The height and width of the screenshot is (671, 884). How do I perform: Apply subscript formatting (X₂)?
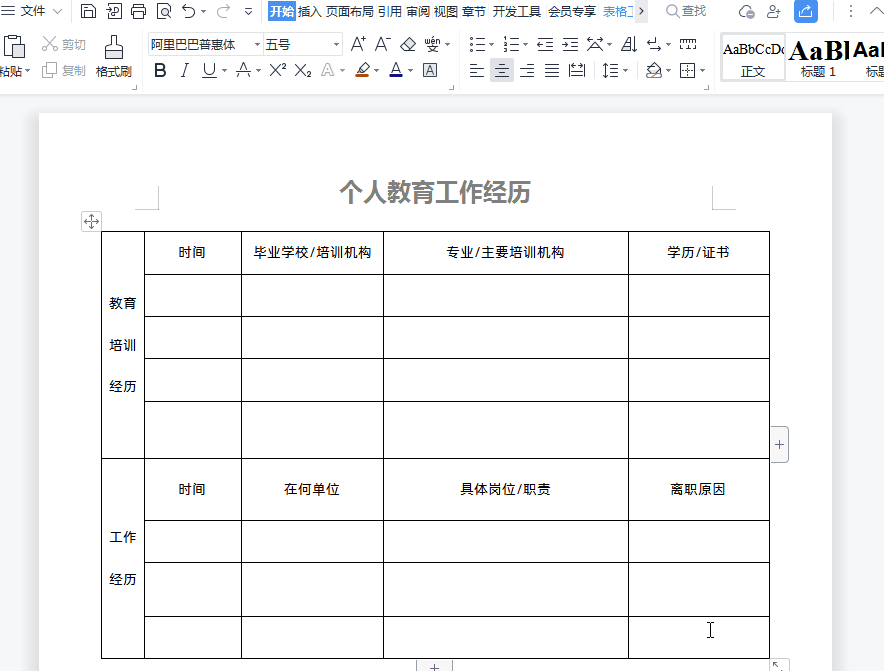303,70
